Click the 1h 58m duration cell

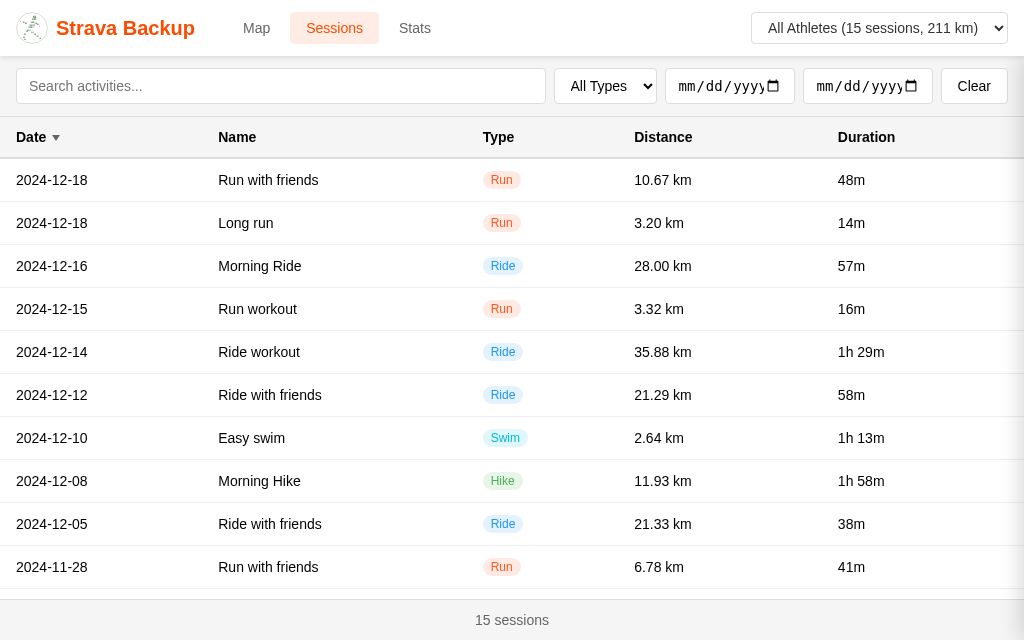coord(861,481)
